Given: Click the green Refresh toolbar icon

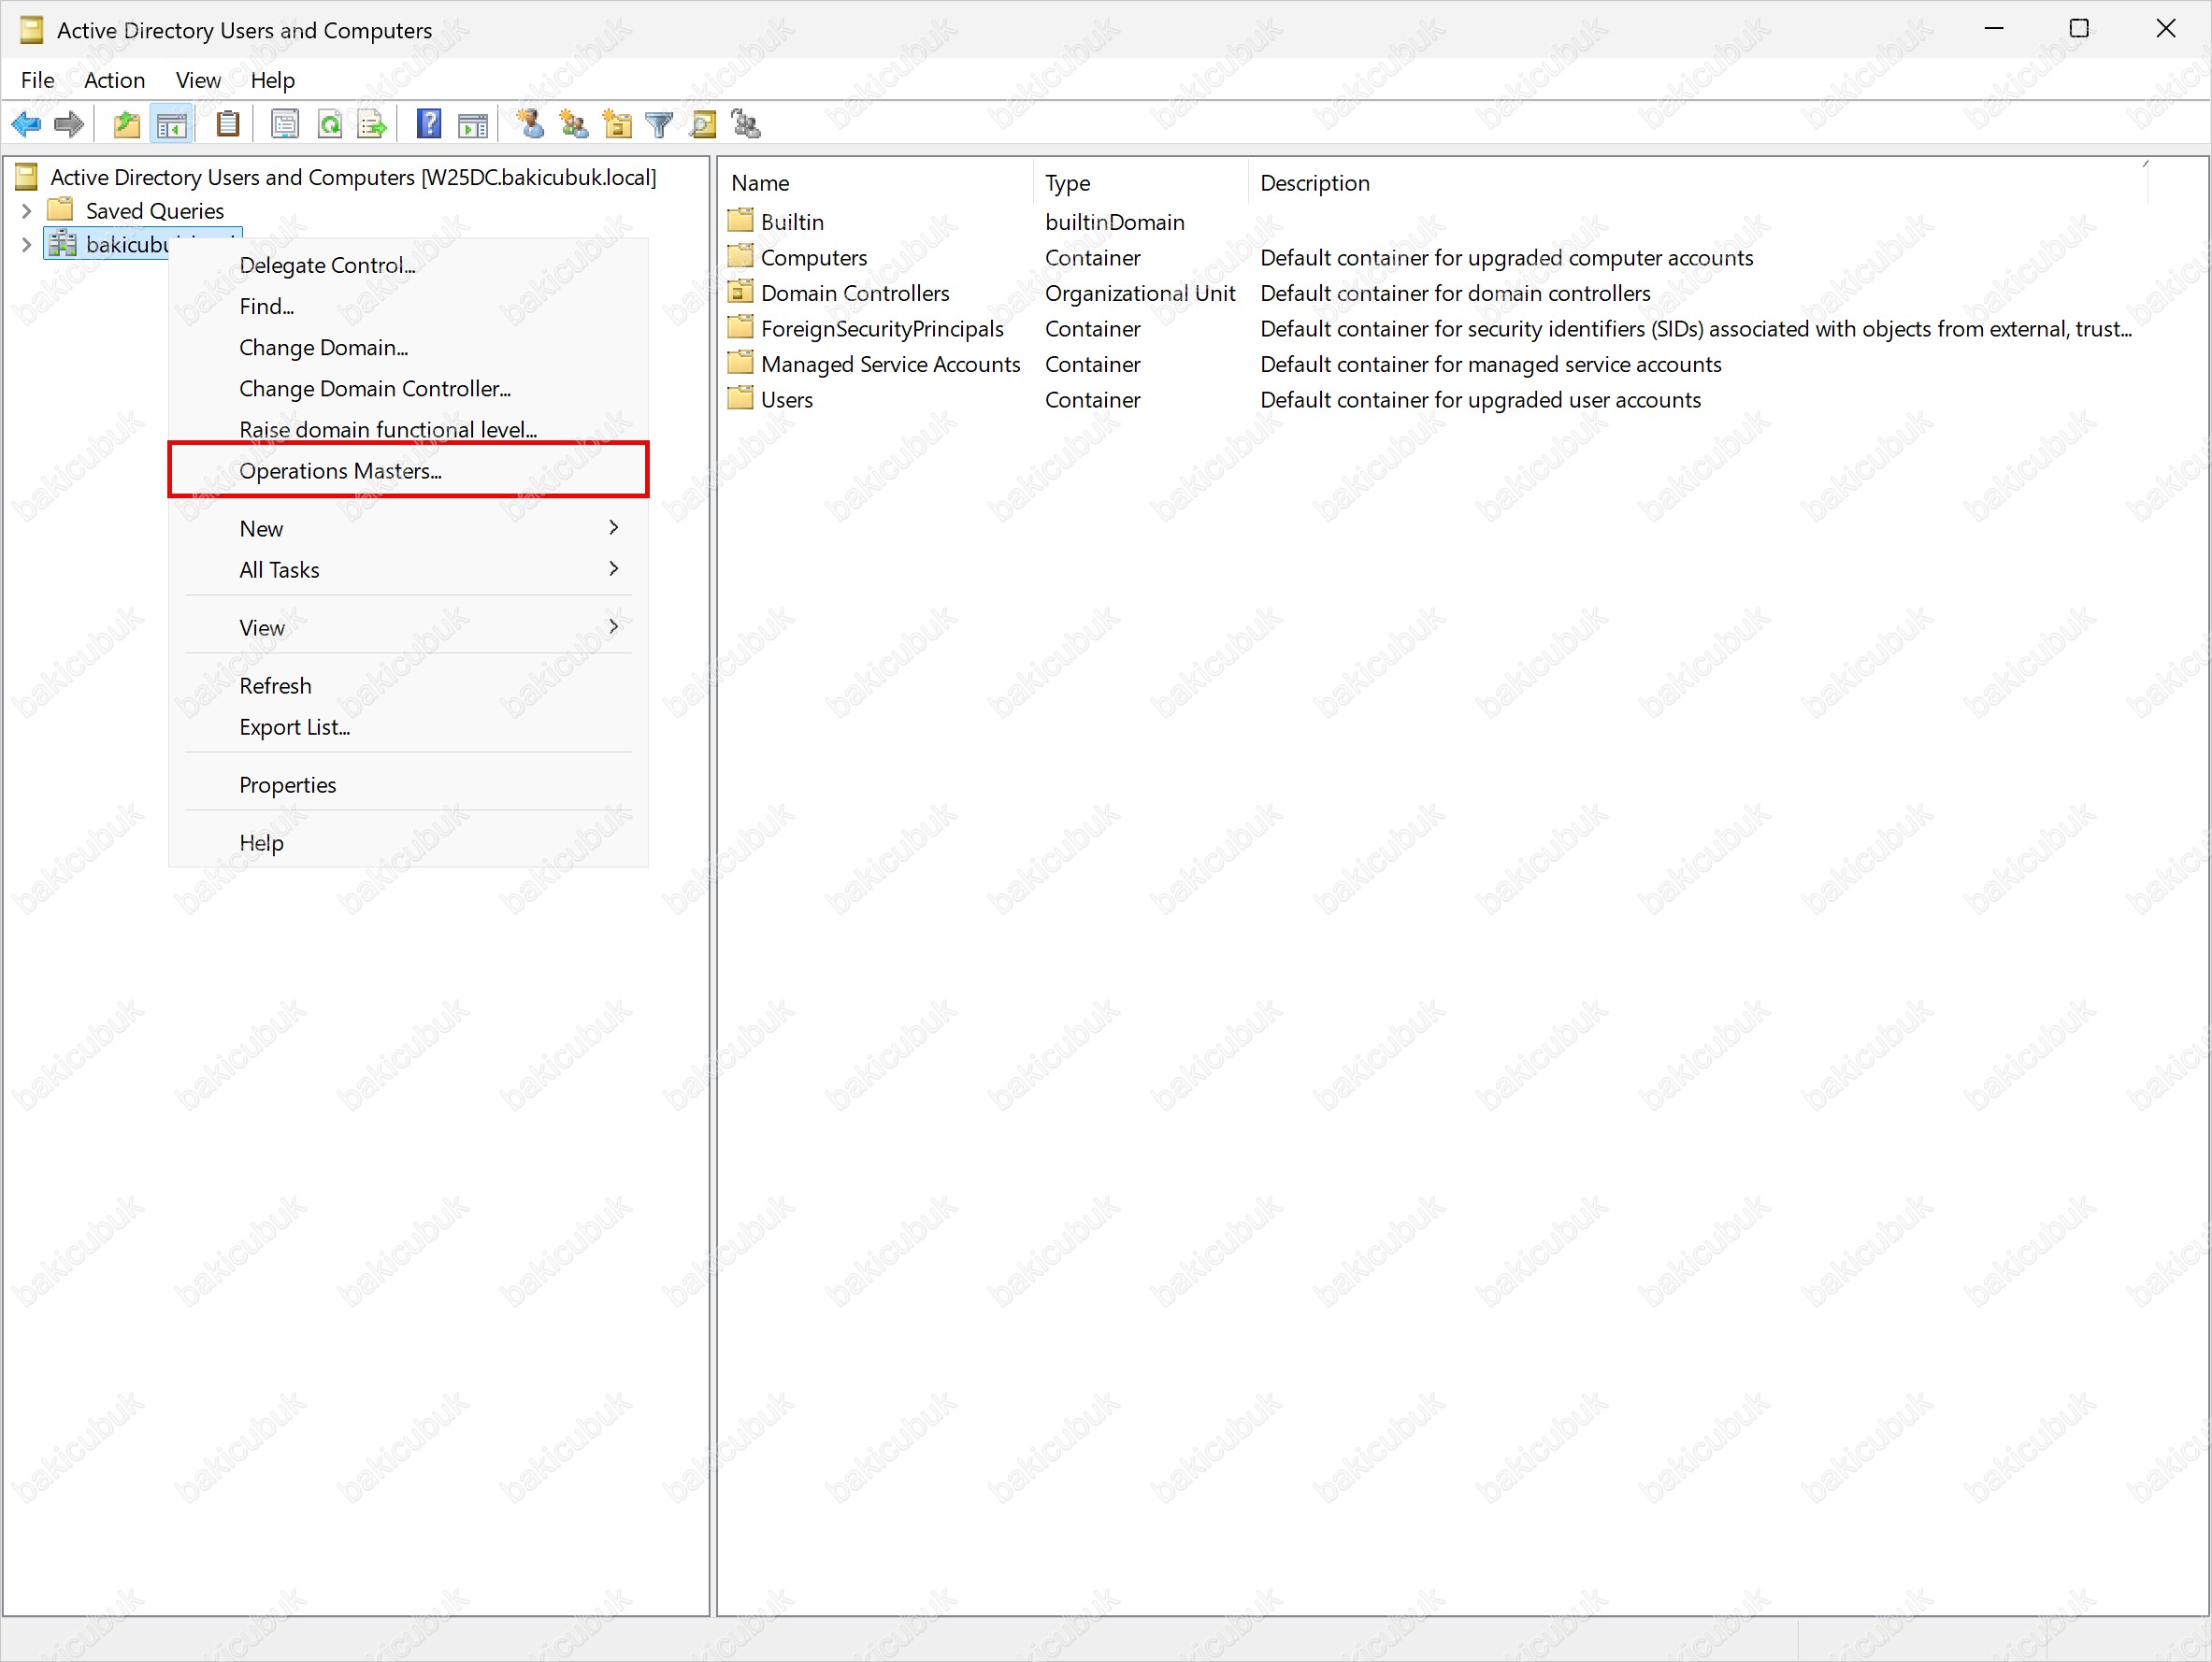Looking at the screenshot, I should coord(329,125).
